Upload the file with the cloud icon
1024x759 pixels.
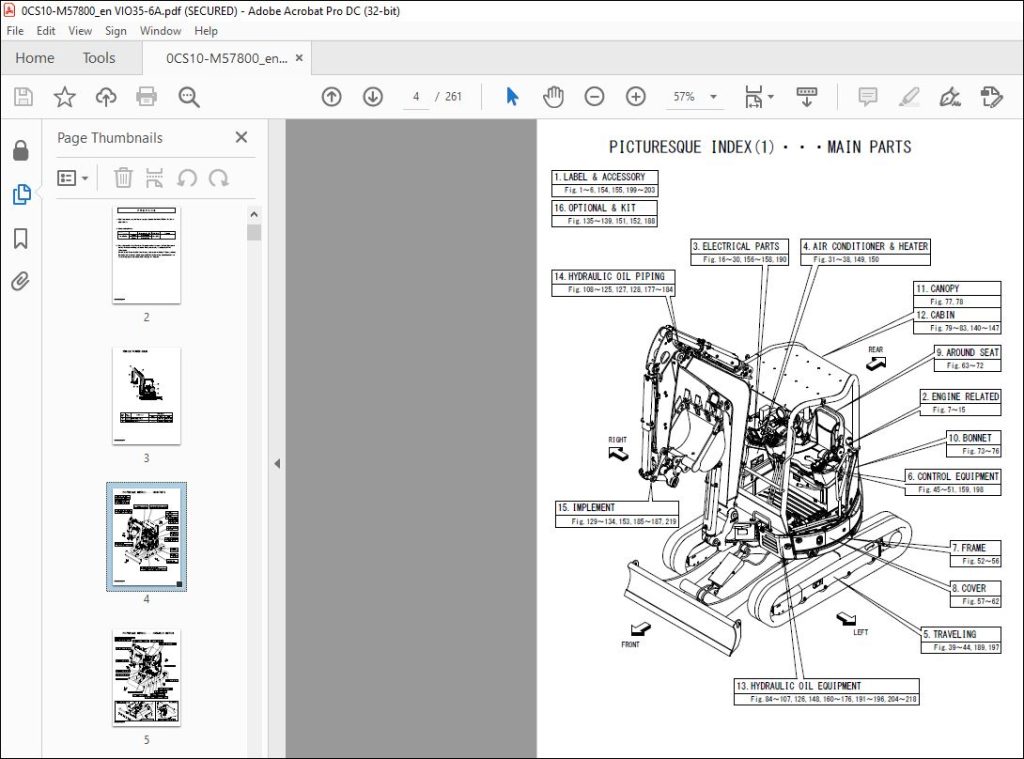click(x=106, y=97)
